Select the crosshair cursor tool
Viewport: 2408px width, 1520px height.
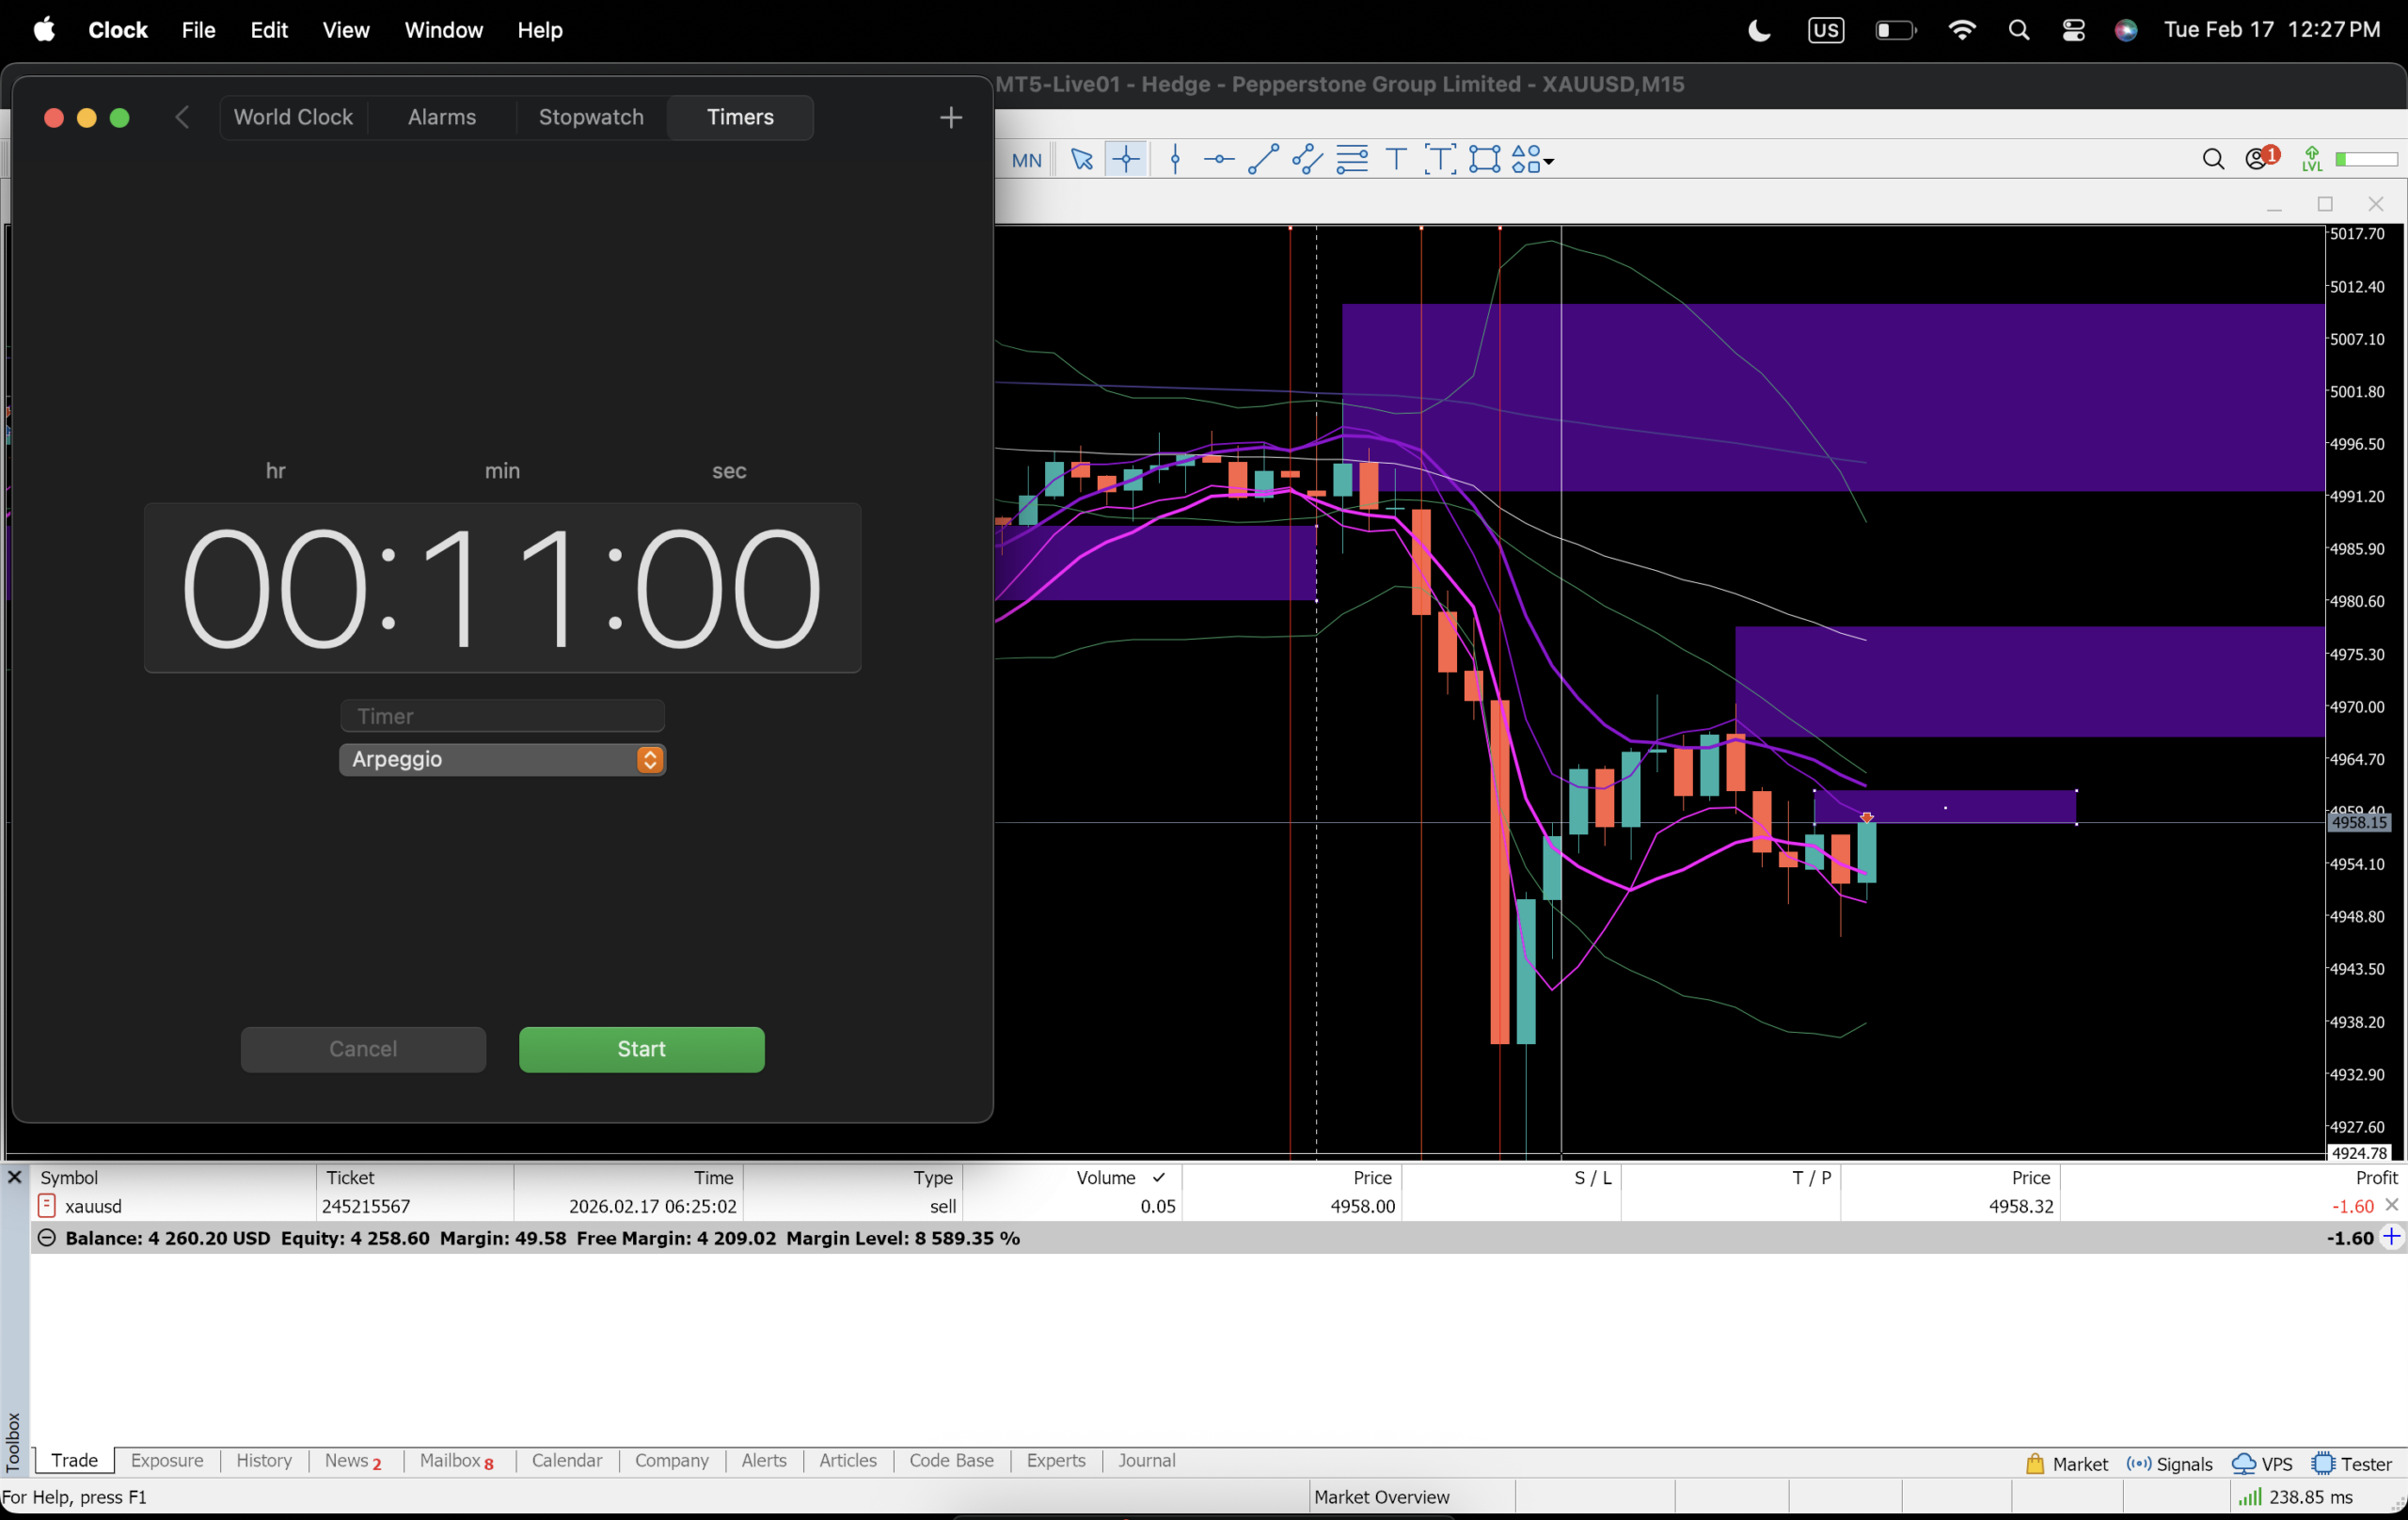[1126, 160]
